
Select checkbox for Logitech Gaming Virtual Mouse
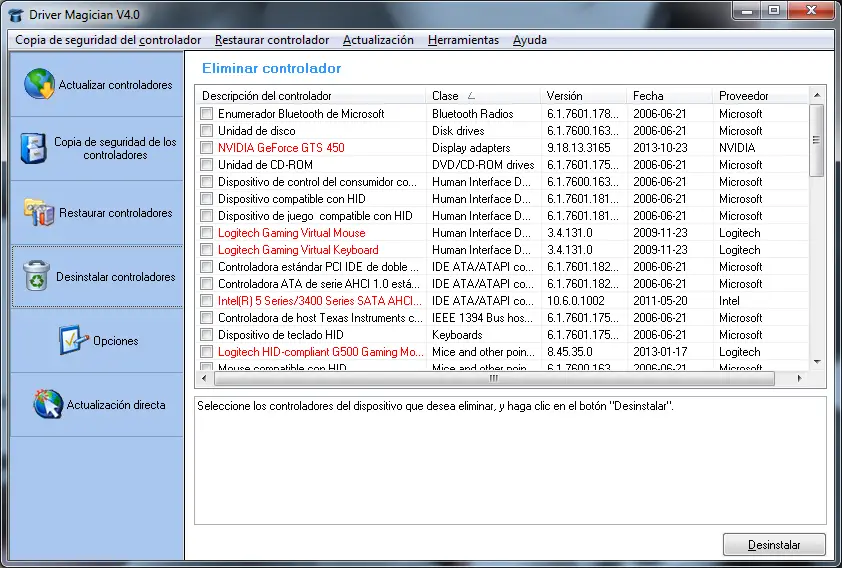click(x=206, y=232)
